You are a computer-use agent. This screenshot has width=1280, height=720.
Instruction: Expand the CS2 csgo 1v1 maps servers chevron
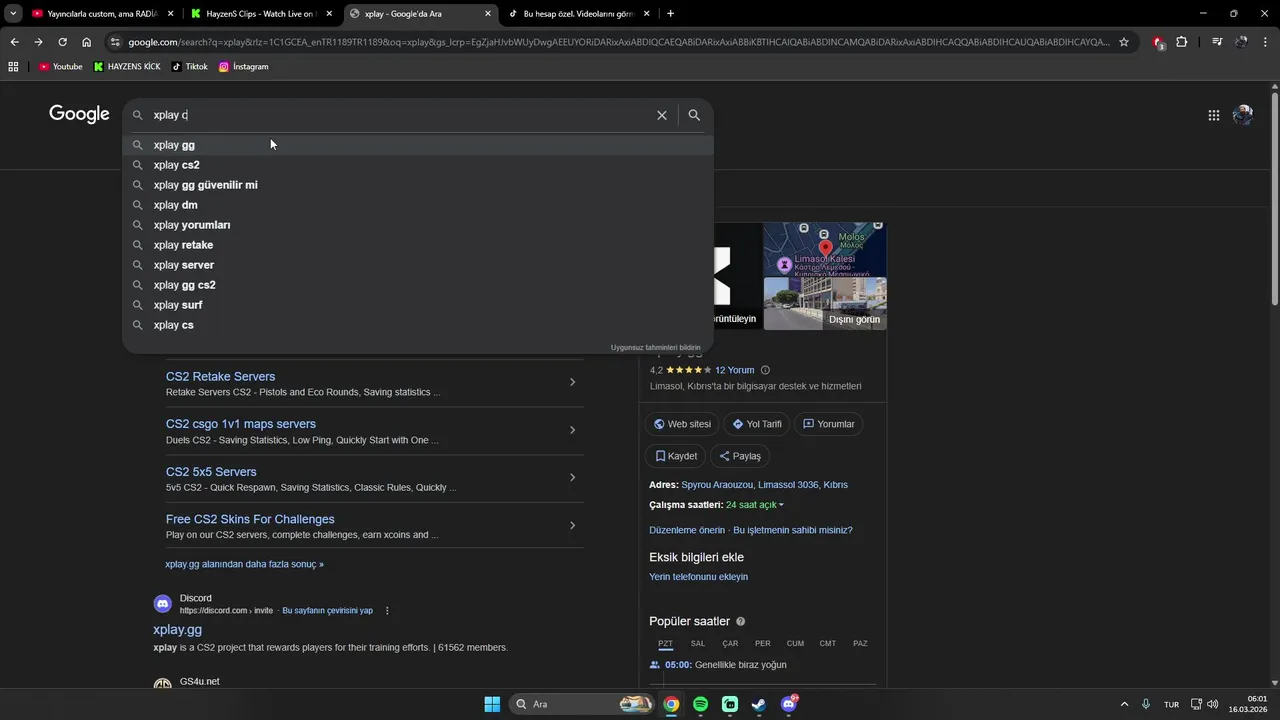(x=572, y=430)
